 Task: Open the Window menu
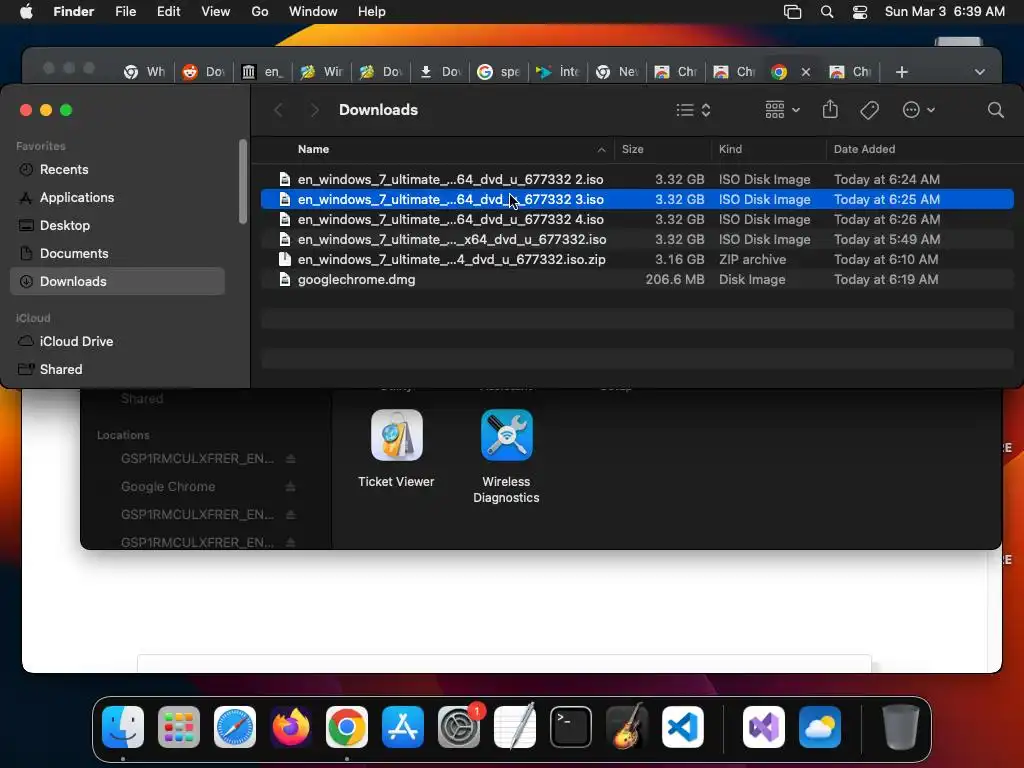coord(313,12)
